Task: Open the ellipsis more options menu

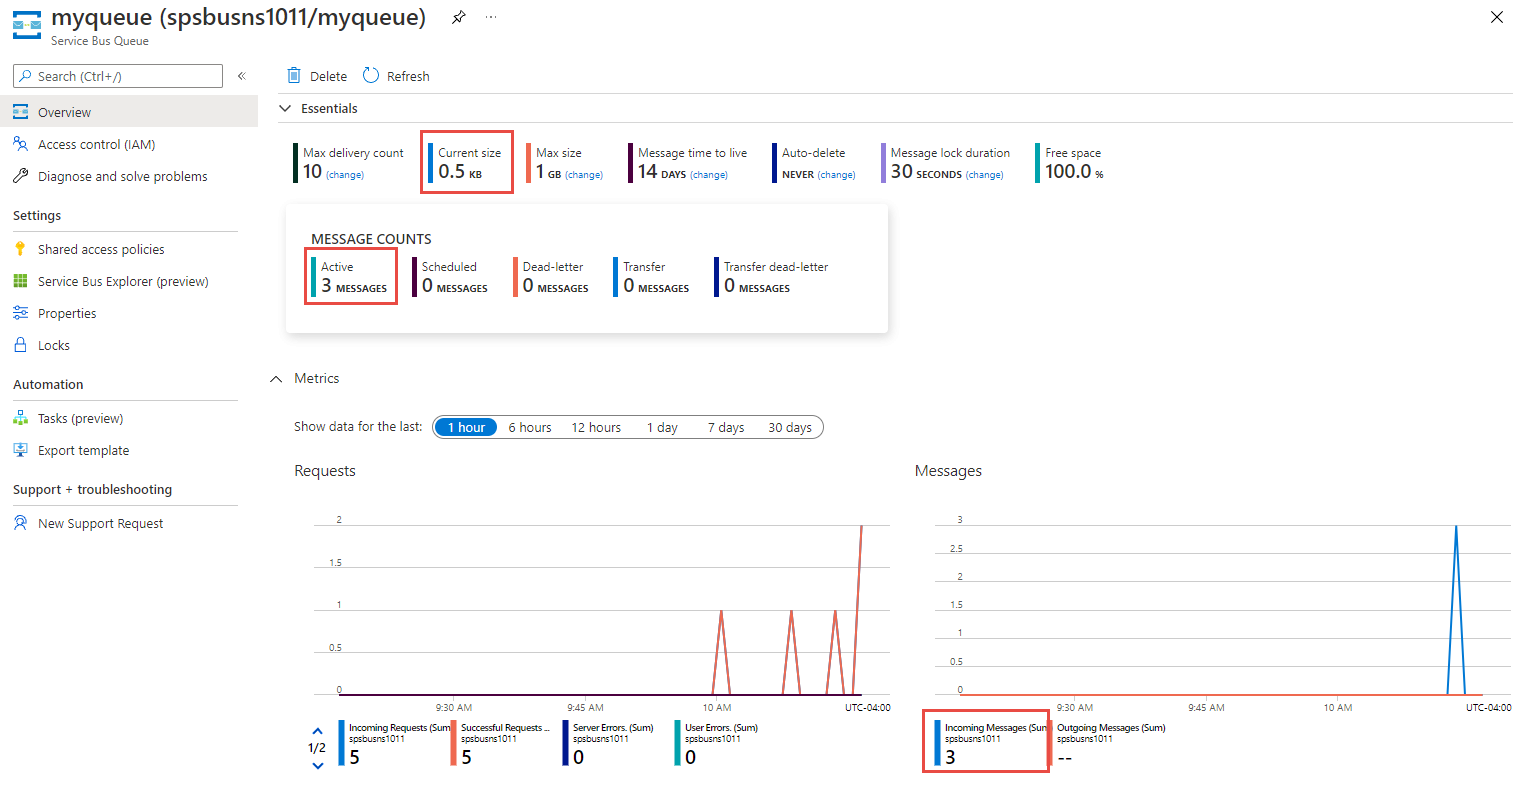Action: coord(491,17)
